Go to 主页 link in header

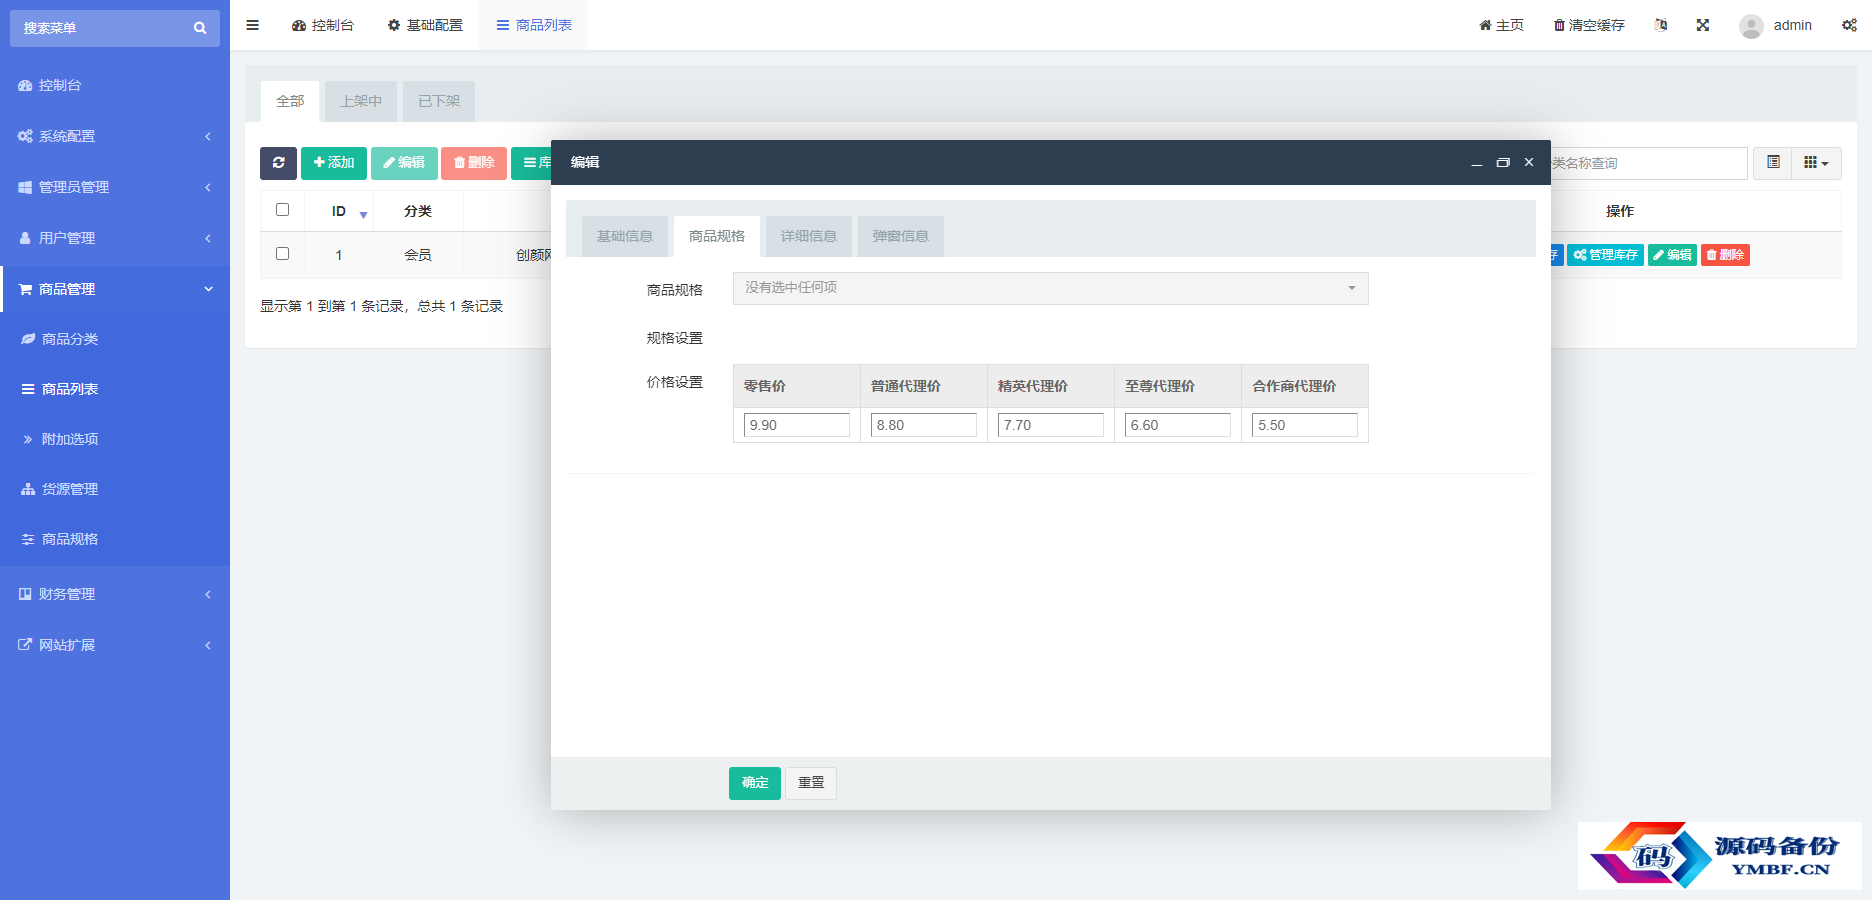pos(1501,25)
